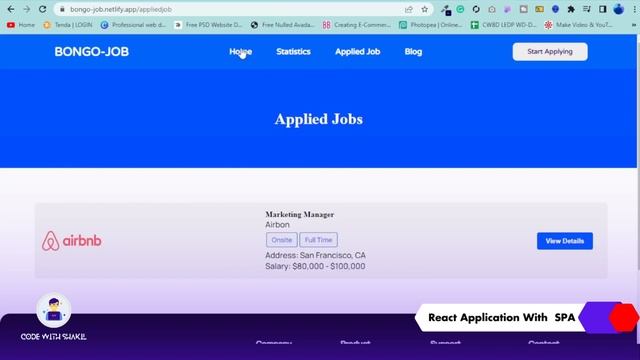Screen dimensions: 640x360
Task: Click the blue shield extension icon
Action: [555, 9]
